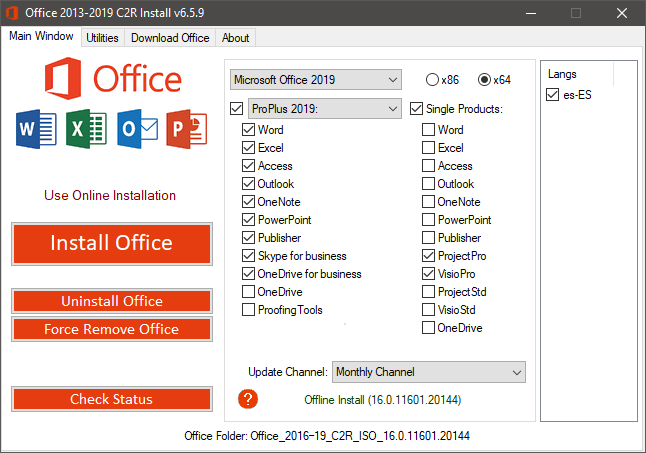The width and height of the screenshot is (646, 453).
Task: Click the Excel application logo
Action: (87, 129)
